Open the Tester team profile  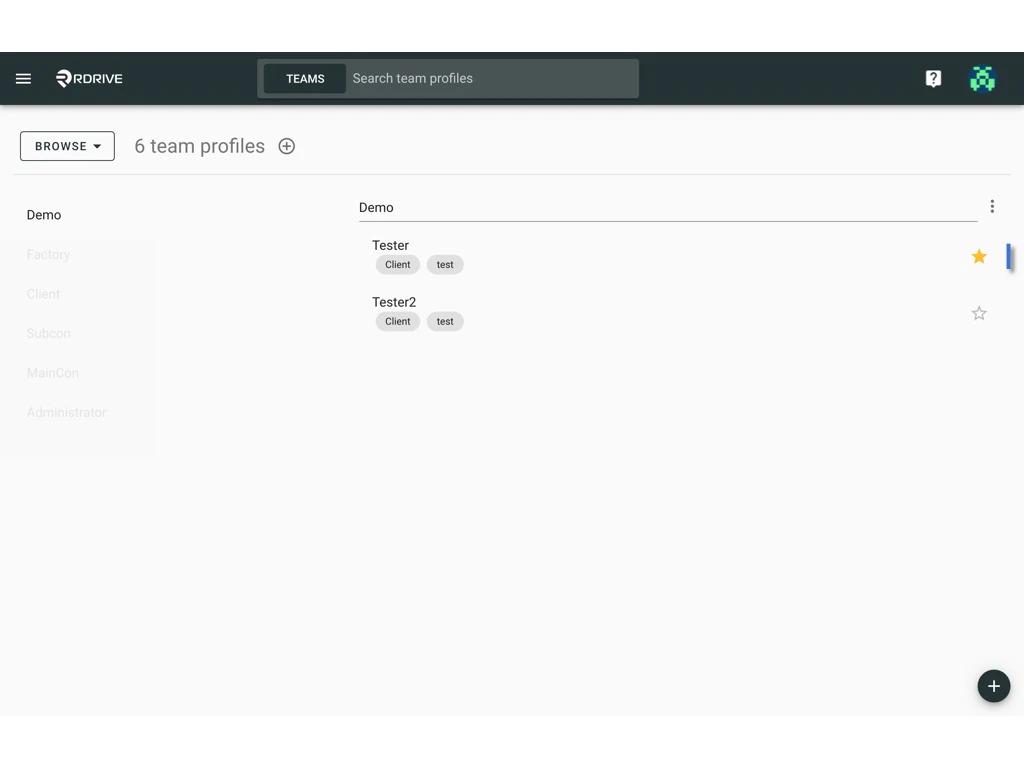coord(390,245)
